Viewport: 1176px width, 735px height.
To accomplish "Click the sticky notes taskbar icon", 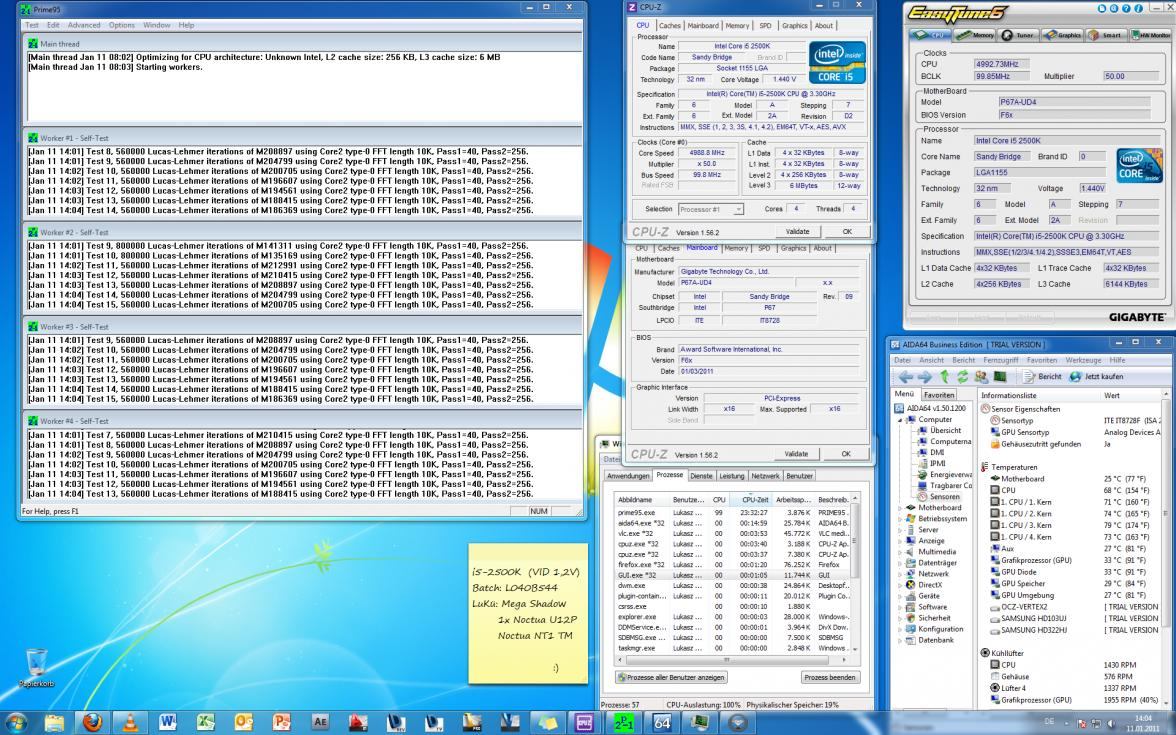I will click(x=548, y=722).
